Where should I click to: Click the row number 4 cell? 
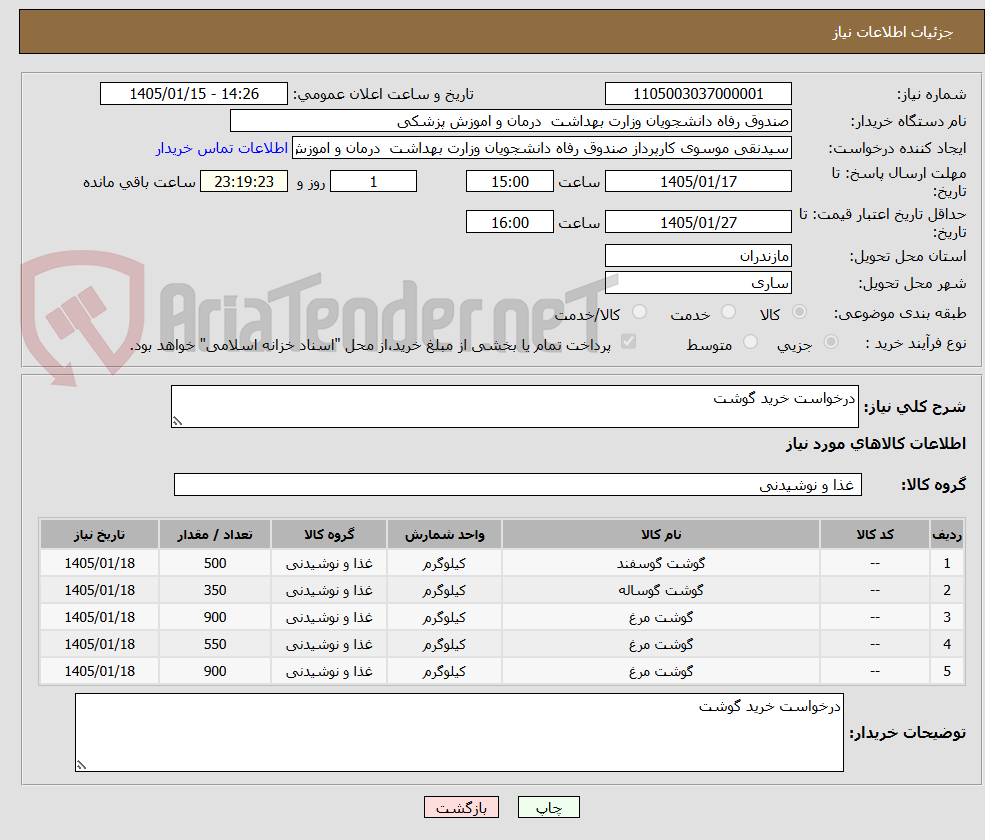pyautogui.click(x=947, y=645)
